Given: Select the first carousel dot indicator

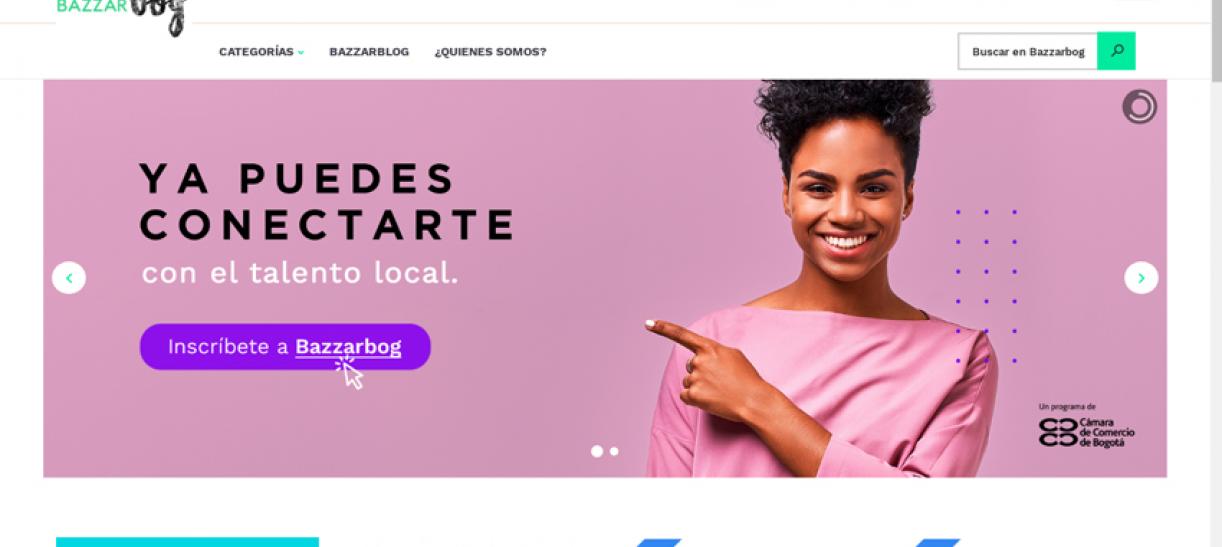Looking at the screenshot, I should tap(597, 451).
